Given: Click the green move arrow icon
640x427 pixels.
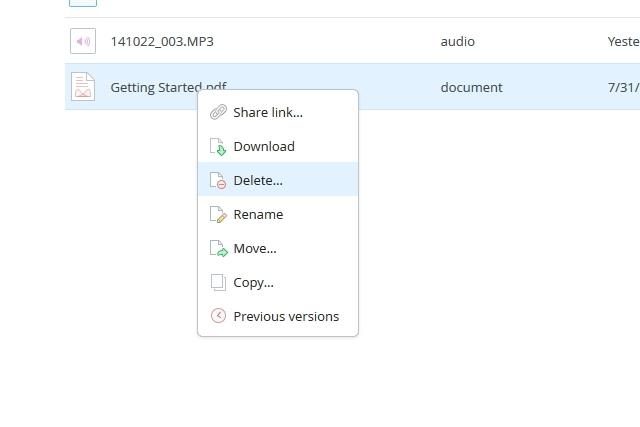Looking at the screenshot, I should (218, 248).
